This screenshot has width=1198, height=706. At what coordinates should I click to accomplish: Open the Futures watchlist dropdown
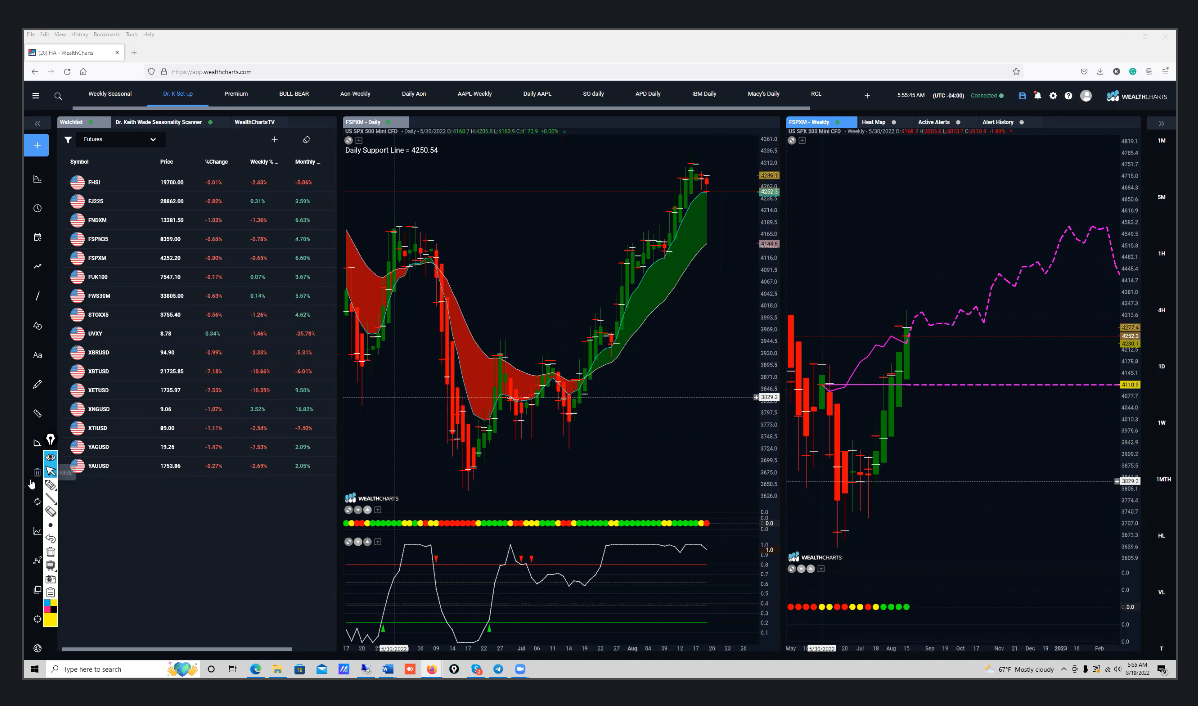coord(119,140)
